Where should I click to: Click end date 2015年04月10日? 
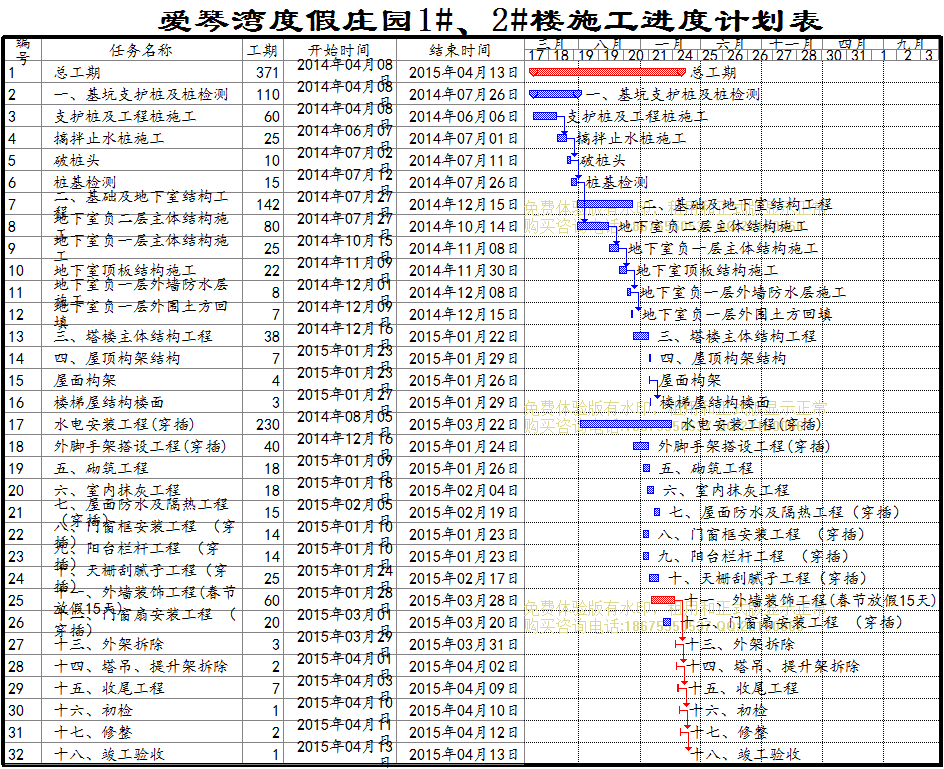point(463,711)
